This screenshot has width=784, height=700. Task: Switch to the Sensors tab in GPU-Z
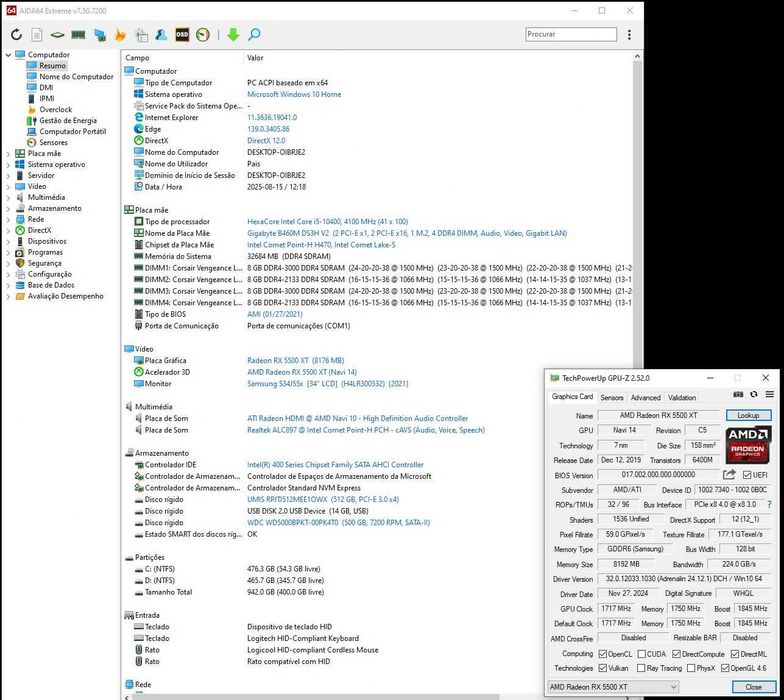point(612,398)
